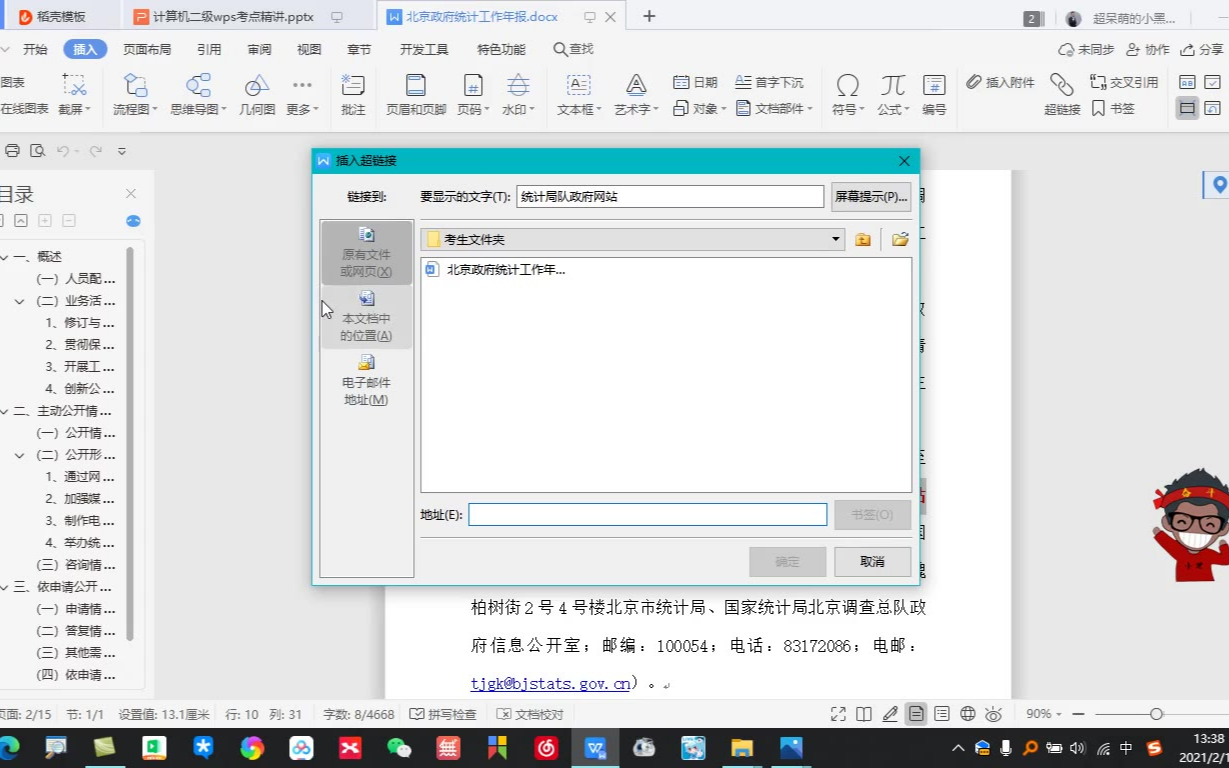Image resolution: width=1229 pixels, height=768 pixels.
Task: Switch to web layout view in status bar
Action: pos(967,714)
